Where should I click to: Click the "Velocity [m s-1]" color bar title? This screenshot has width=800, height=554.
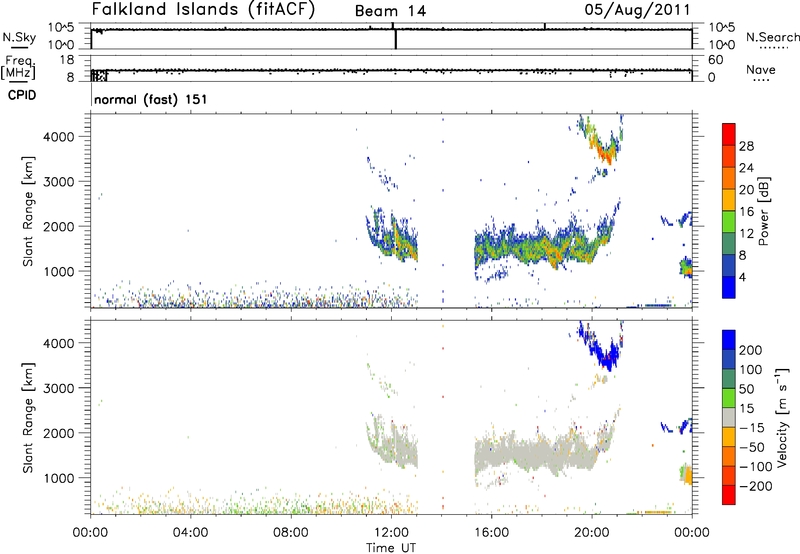782,417
